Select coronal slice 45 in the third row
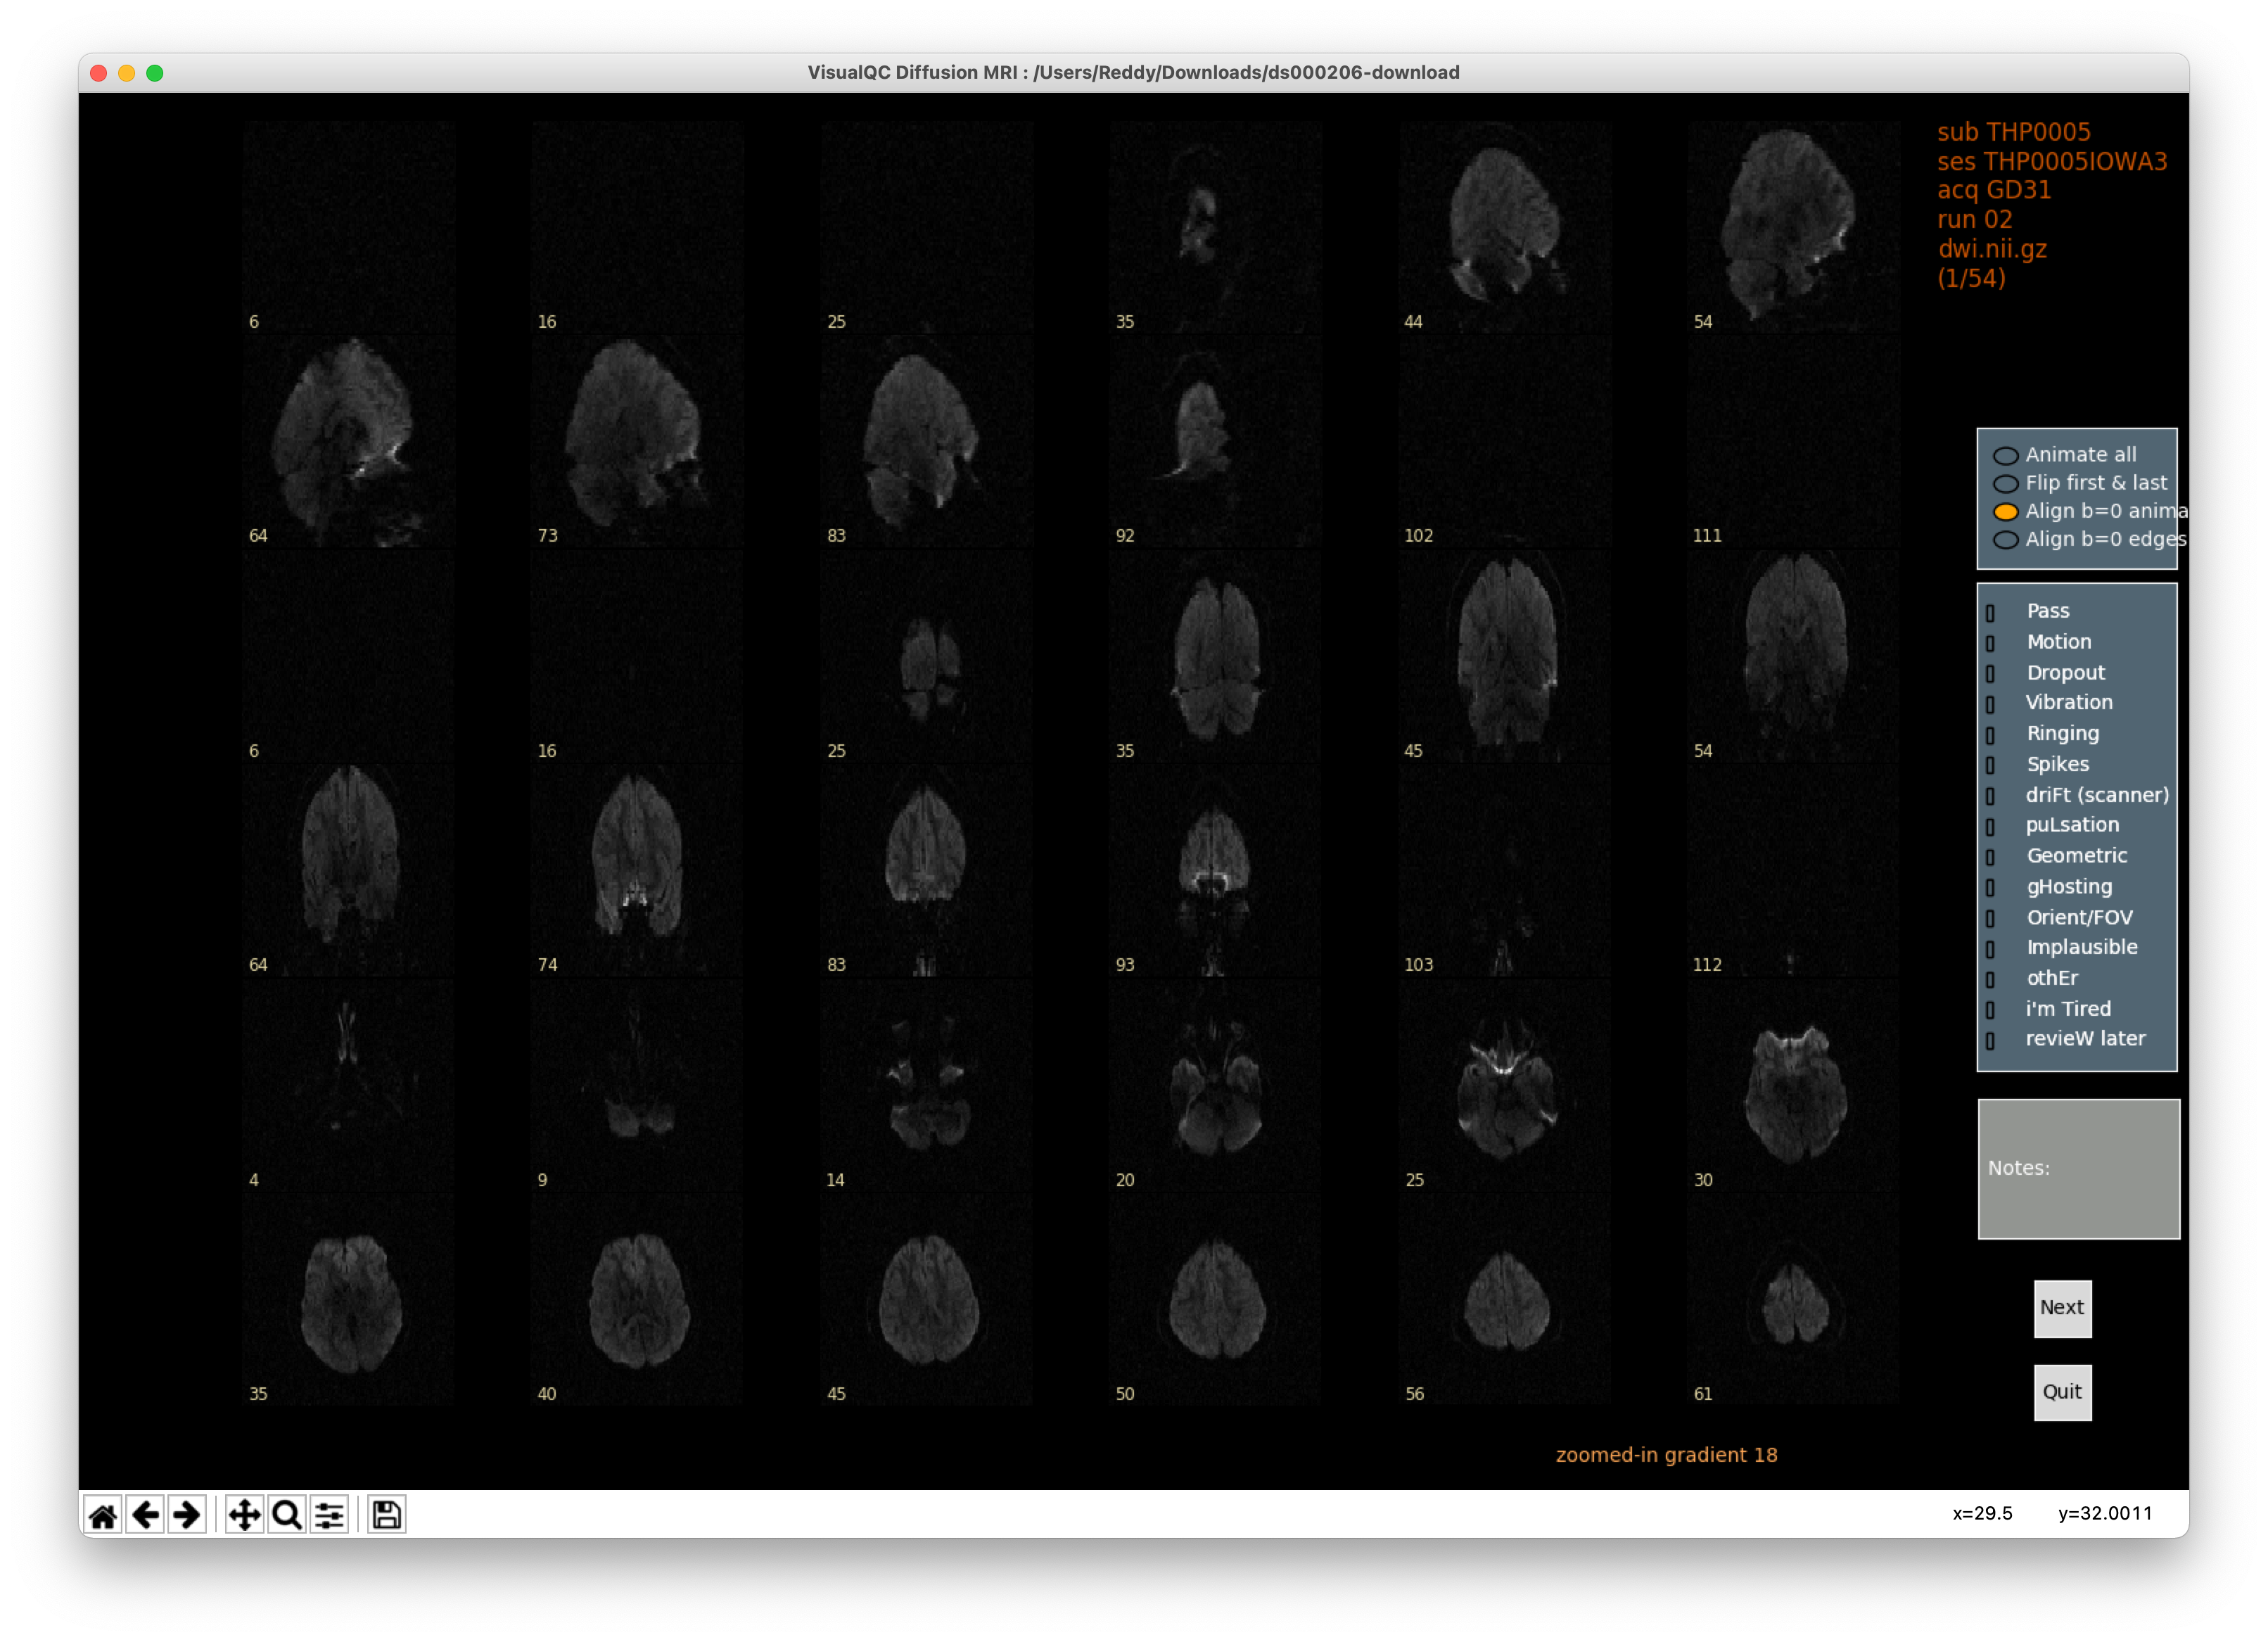Screen dimensions: 2268x1642 click(x=1505, y=656)
